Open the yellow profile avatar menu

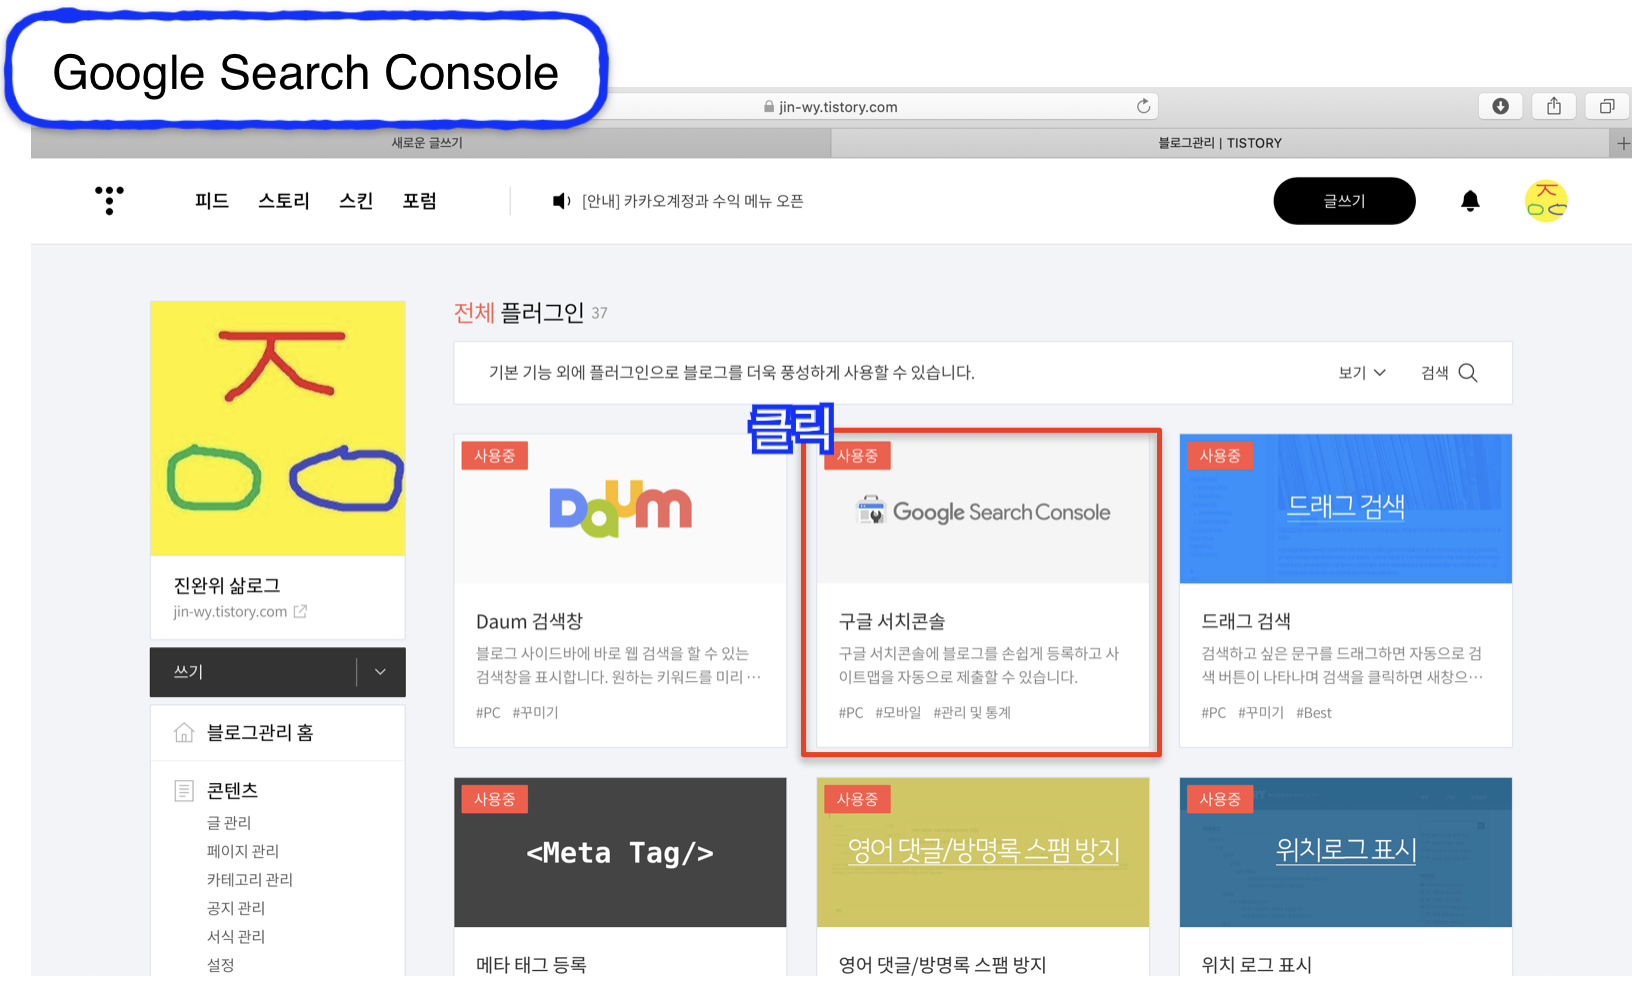coord(1546,201)
